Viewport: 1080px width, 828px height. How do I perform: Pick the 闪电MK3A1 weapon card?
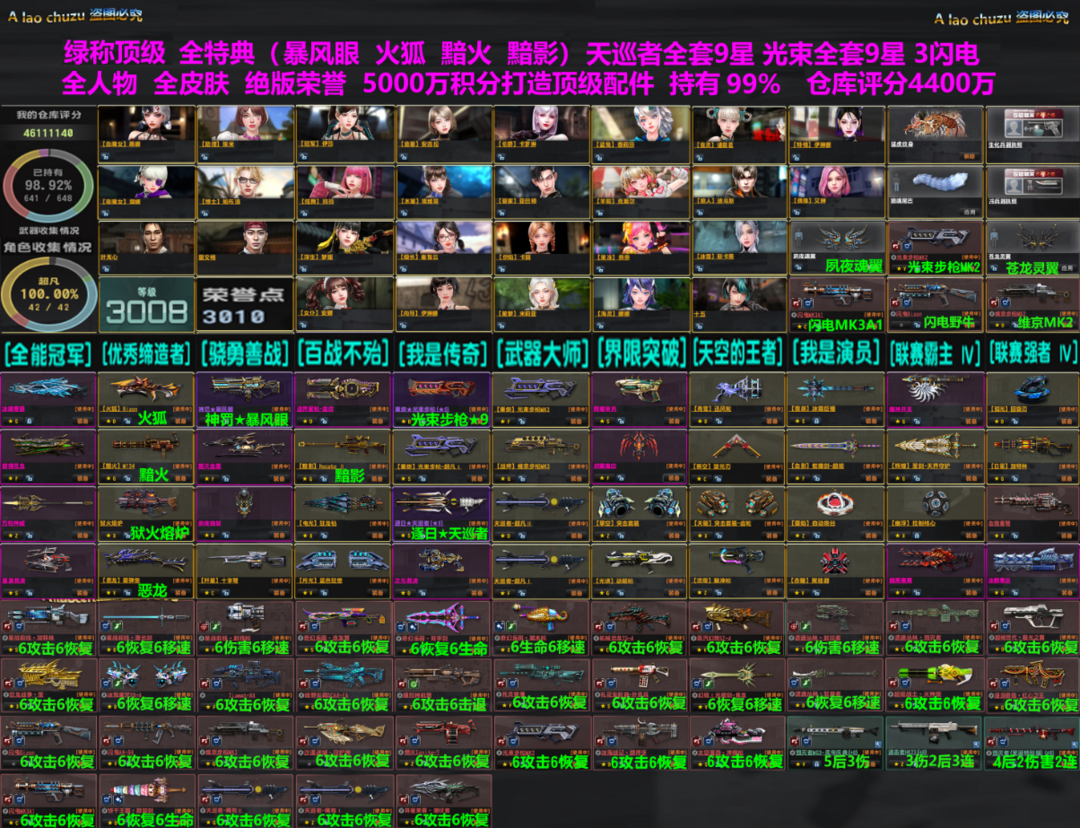tap(837, 304)
